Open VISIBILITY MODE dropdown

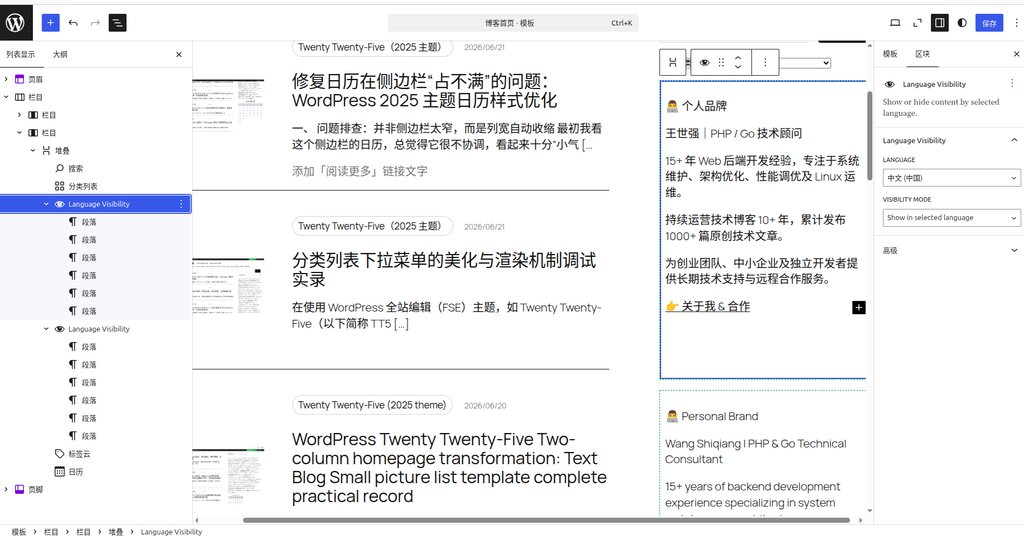click(951, 217)
